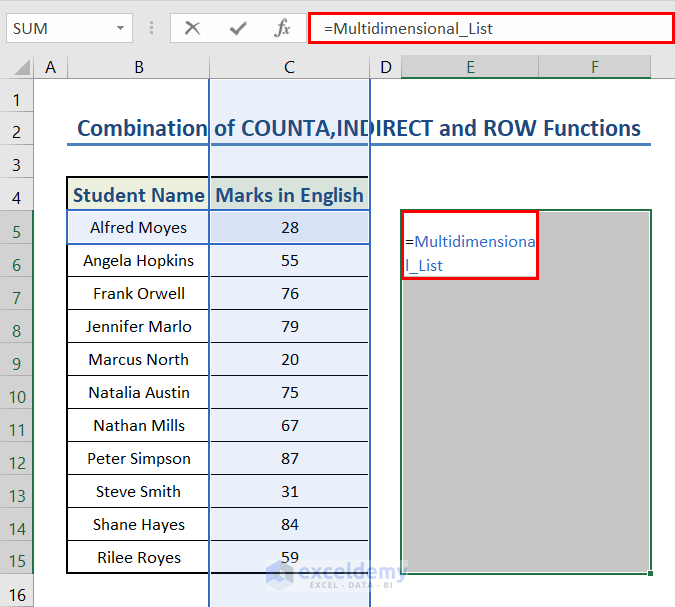Select column B header
The image size is (675, 607).
click(138, 67)
